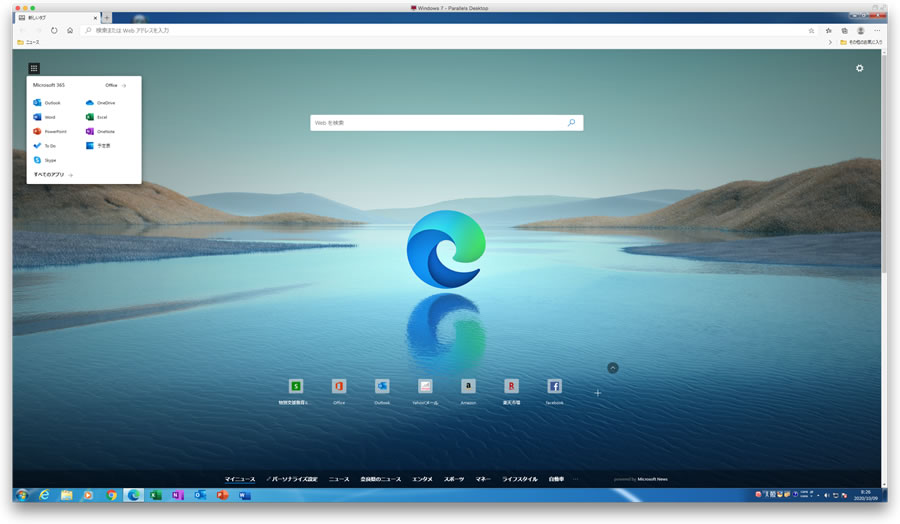This screenshot has width=900, height=524.
Task: Select the スポーツ news tab
Action: (454, 479)
